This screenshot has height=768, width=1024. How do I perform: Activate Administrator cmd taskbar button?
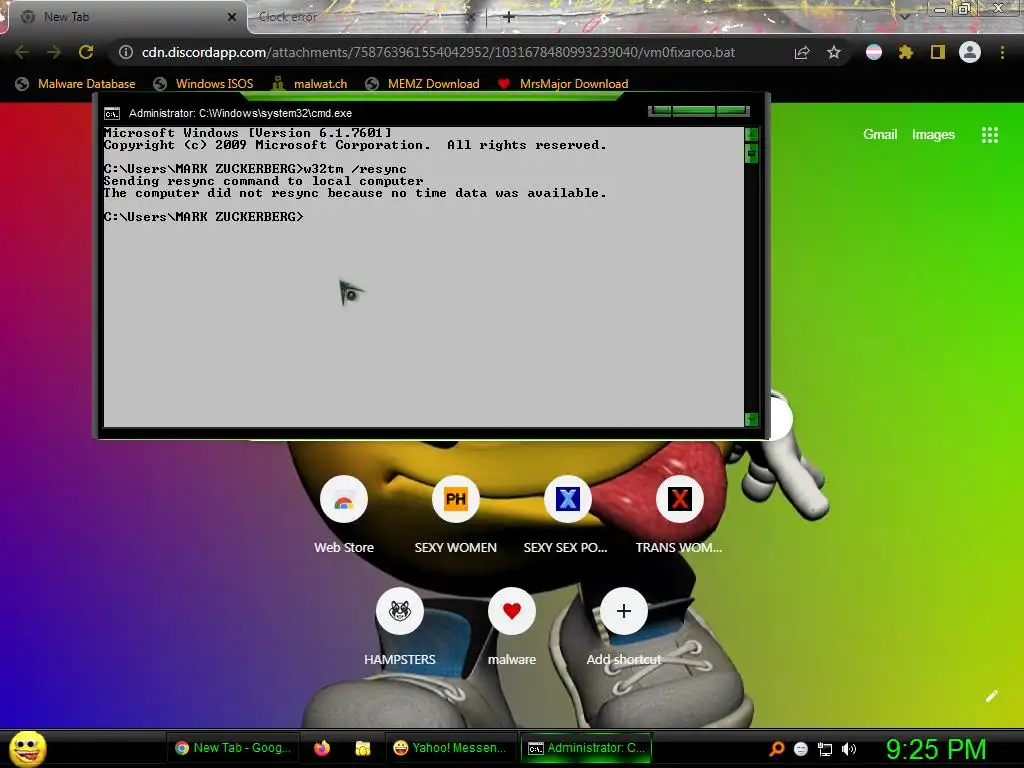[586, 748]
